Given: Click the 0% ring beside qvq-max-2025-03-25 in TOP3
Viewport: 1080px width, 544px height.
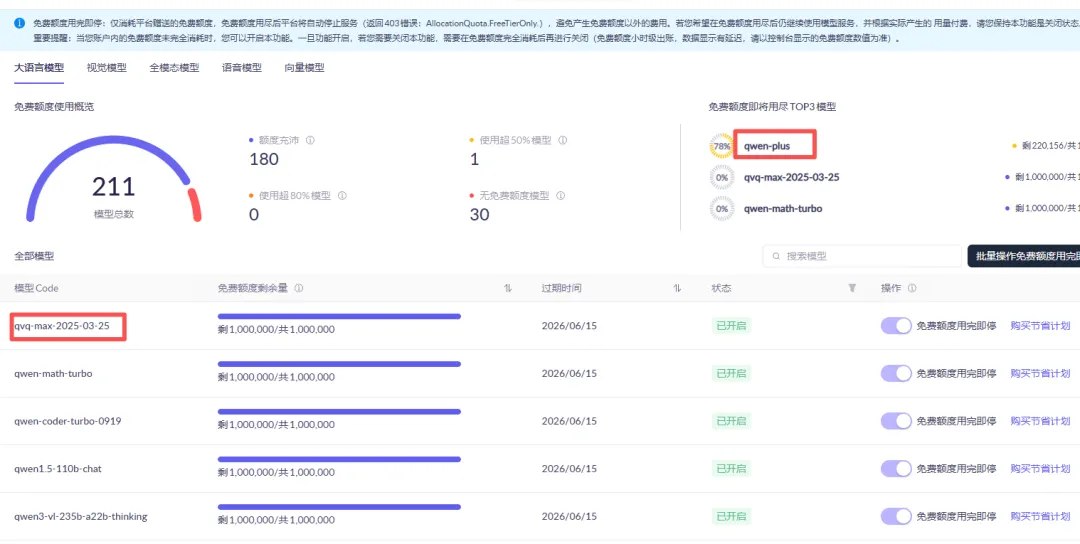Looking at the screenshot, I should pos(721,177).
